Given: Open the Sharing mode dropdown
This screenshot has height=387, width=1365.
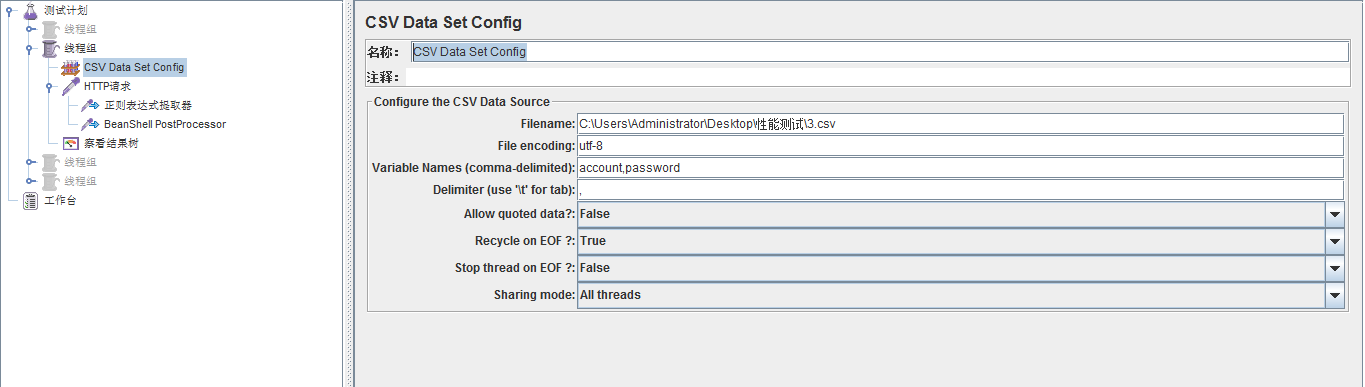Looking at the screenshot, I should point(1335,295).
